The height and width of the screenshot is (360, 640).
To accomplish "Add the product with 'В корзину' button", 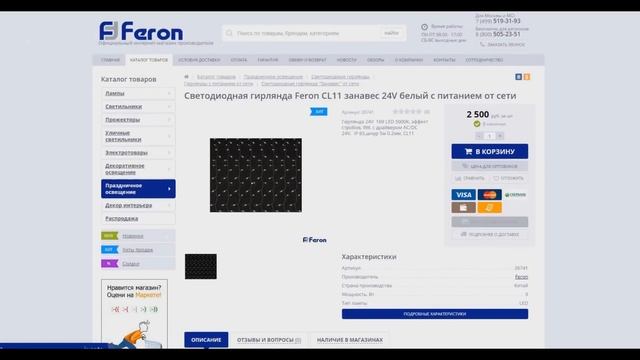I will pos(490,151).
